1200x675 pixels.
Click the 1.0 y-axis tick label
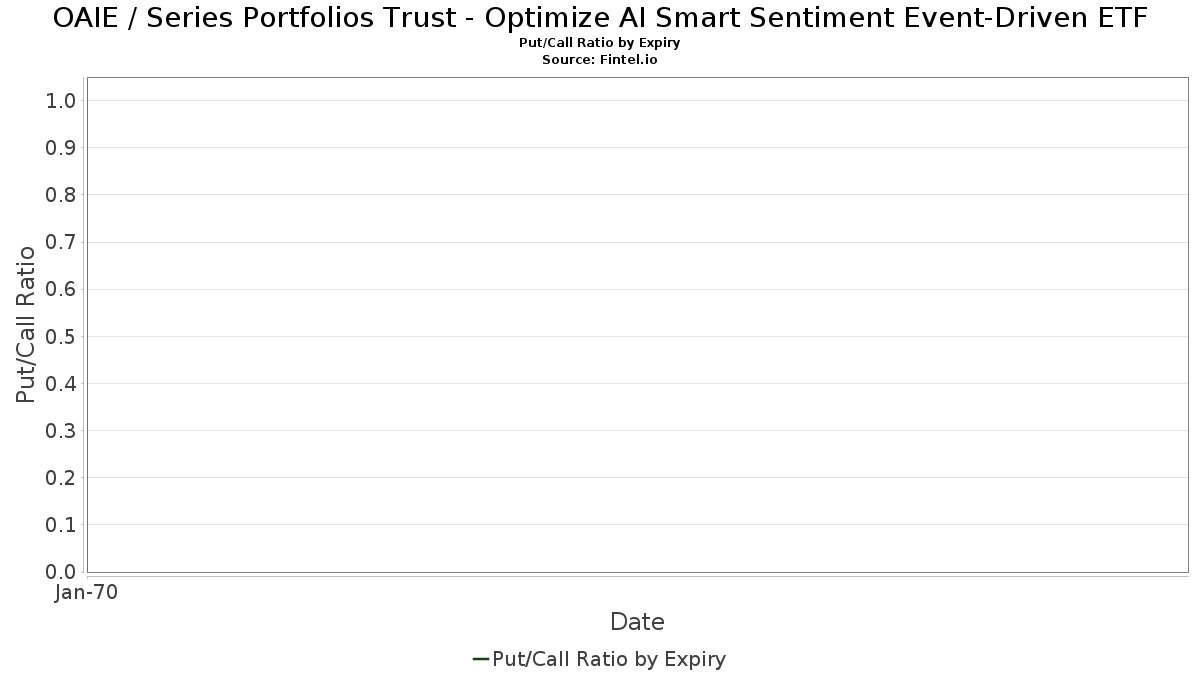click(x=61, y=101)
